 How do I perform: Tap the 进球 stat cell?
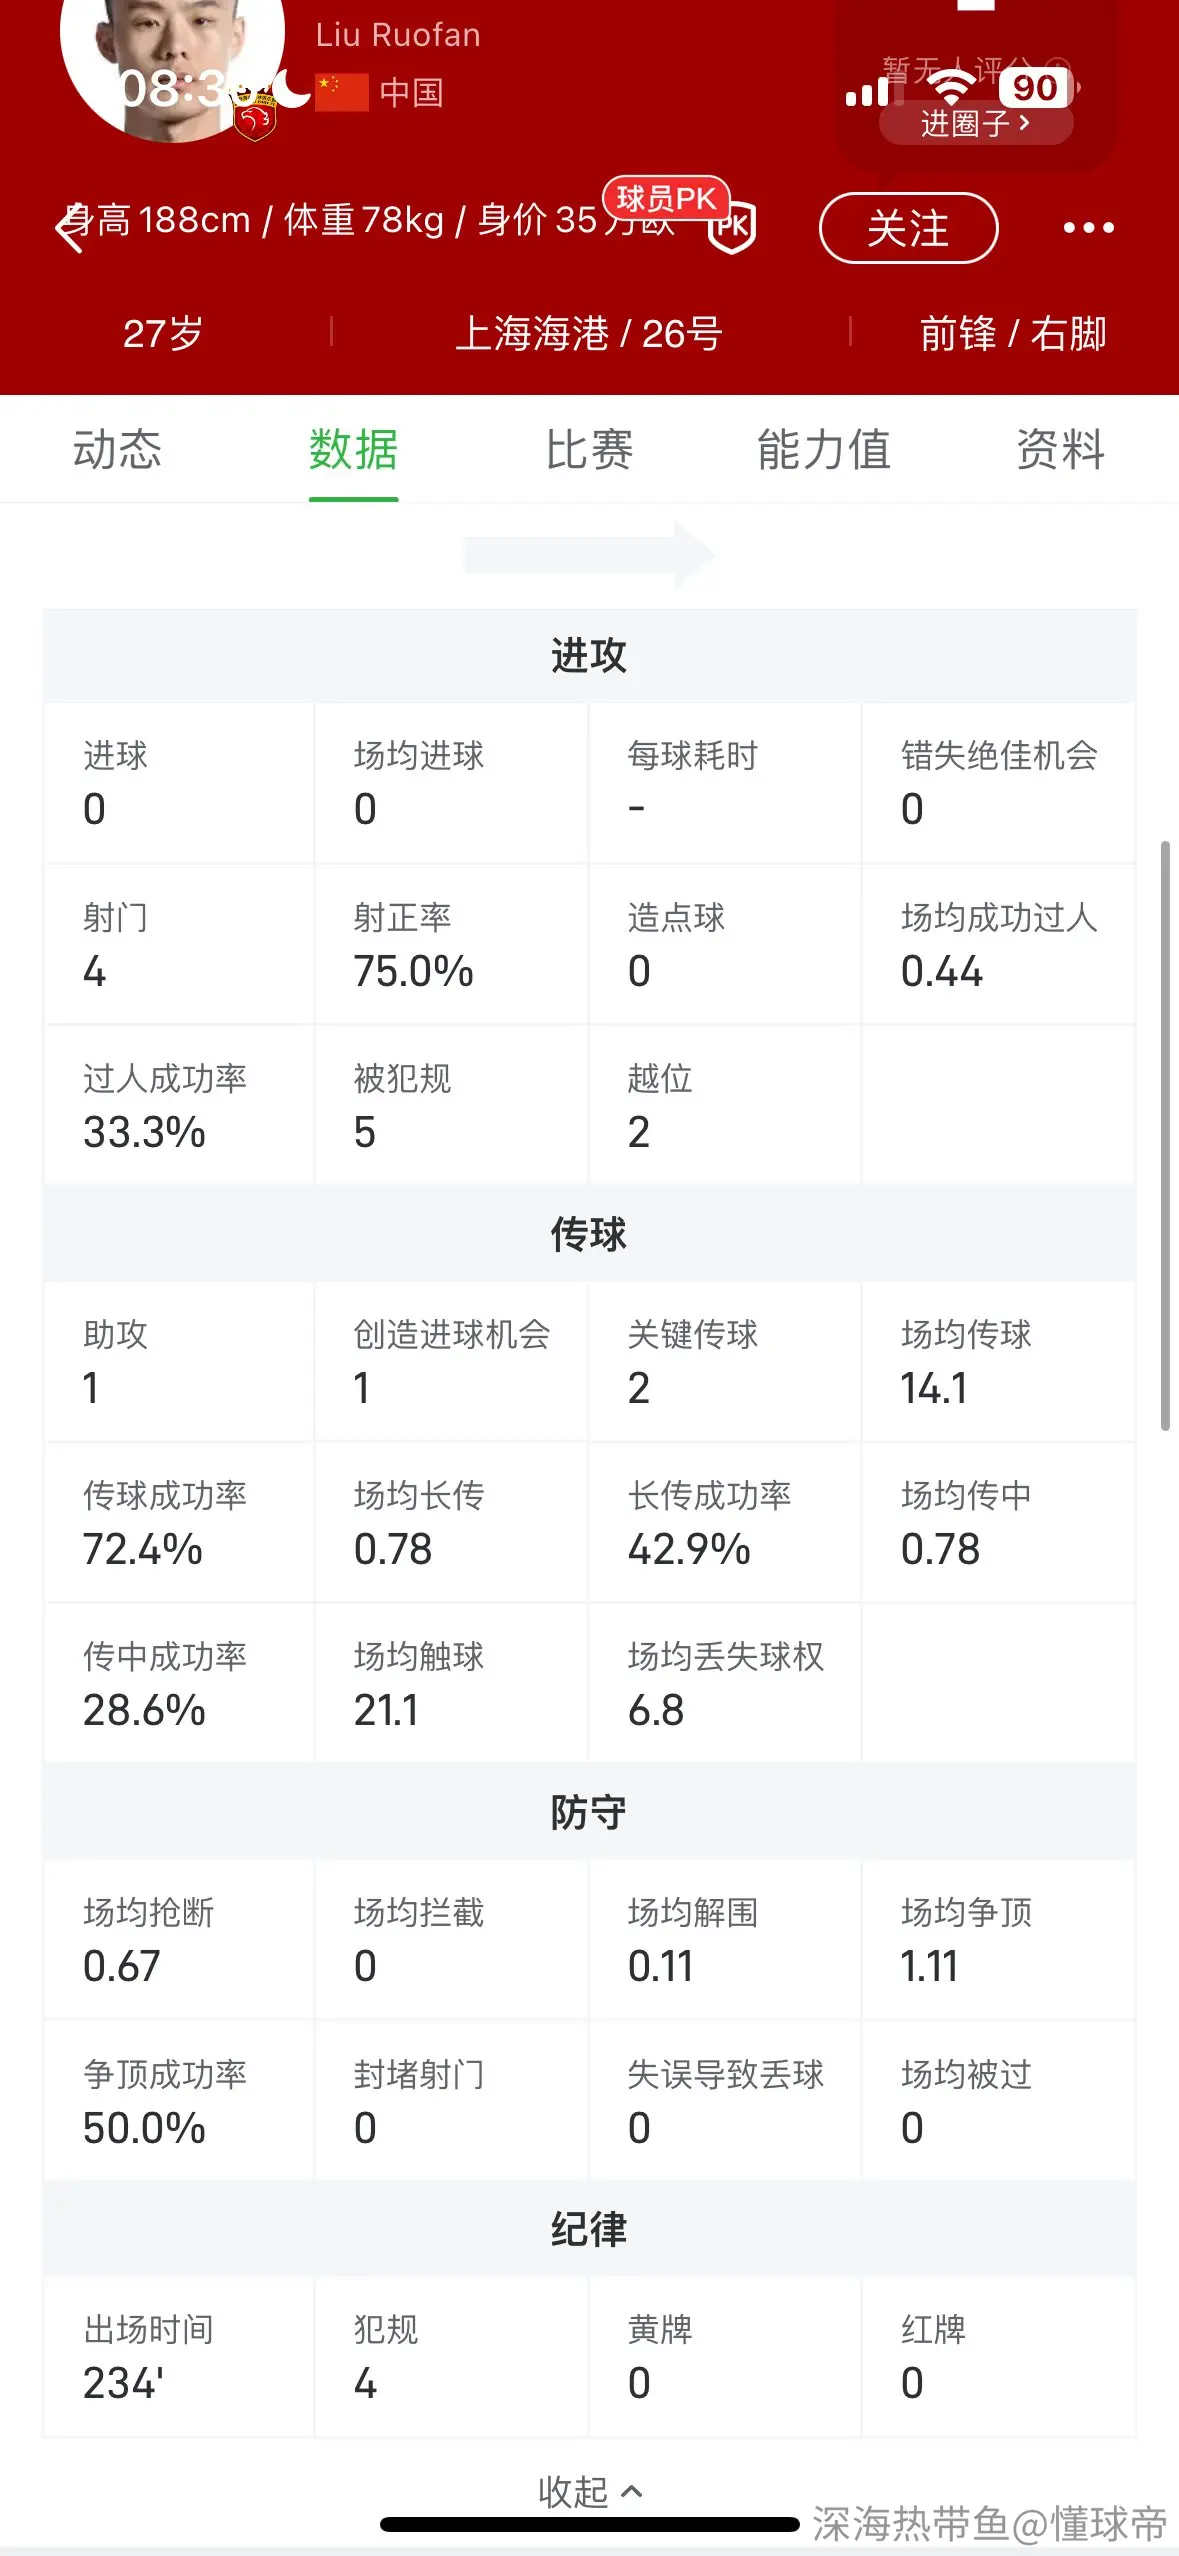pyautogui.click(x=180, y=782)
